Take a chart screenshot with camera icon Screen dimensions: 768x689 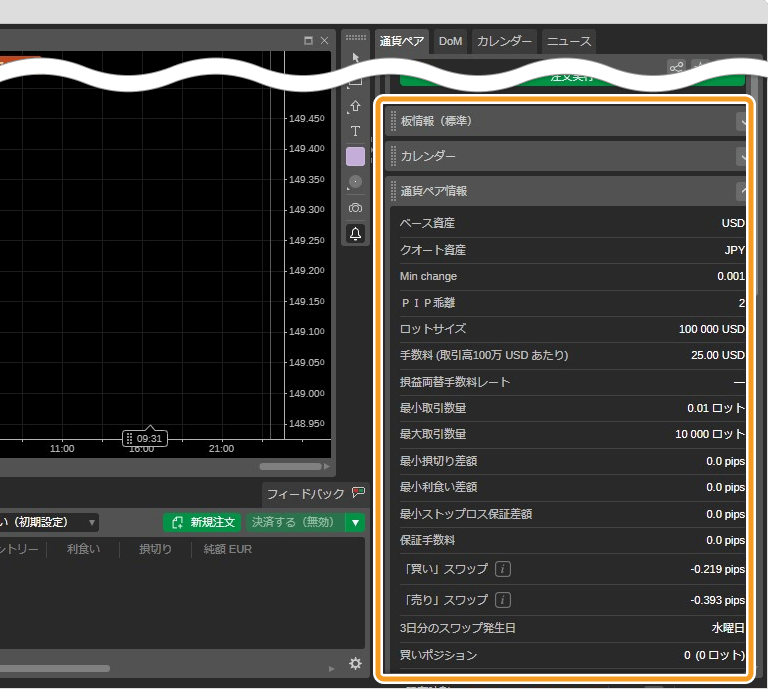[356, 208]
